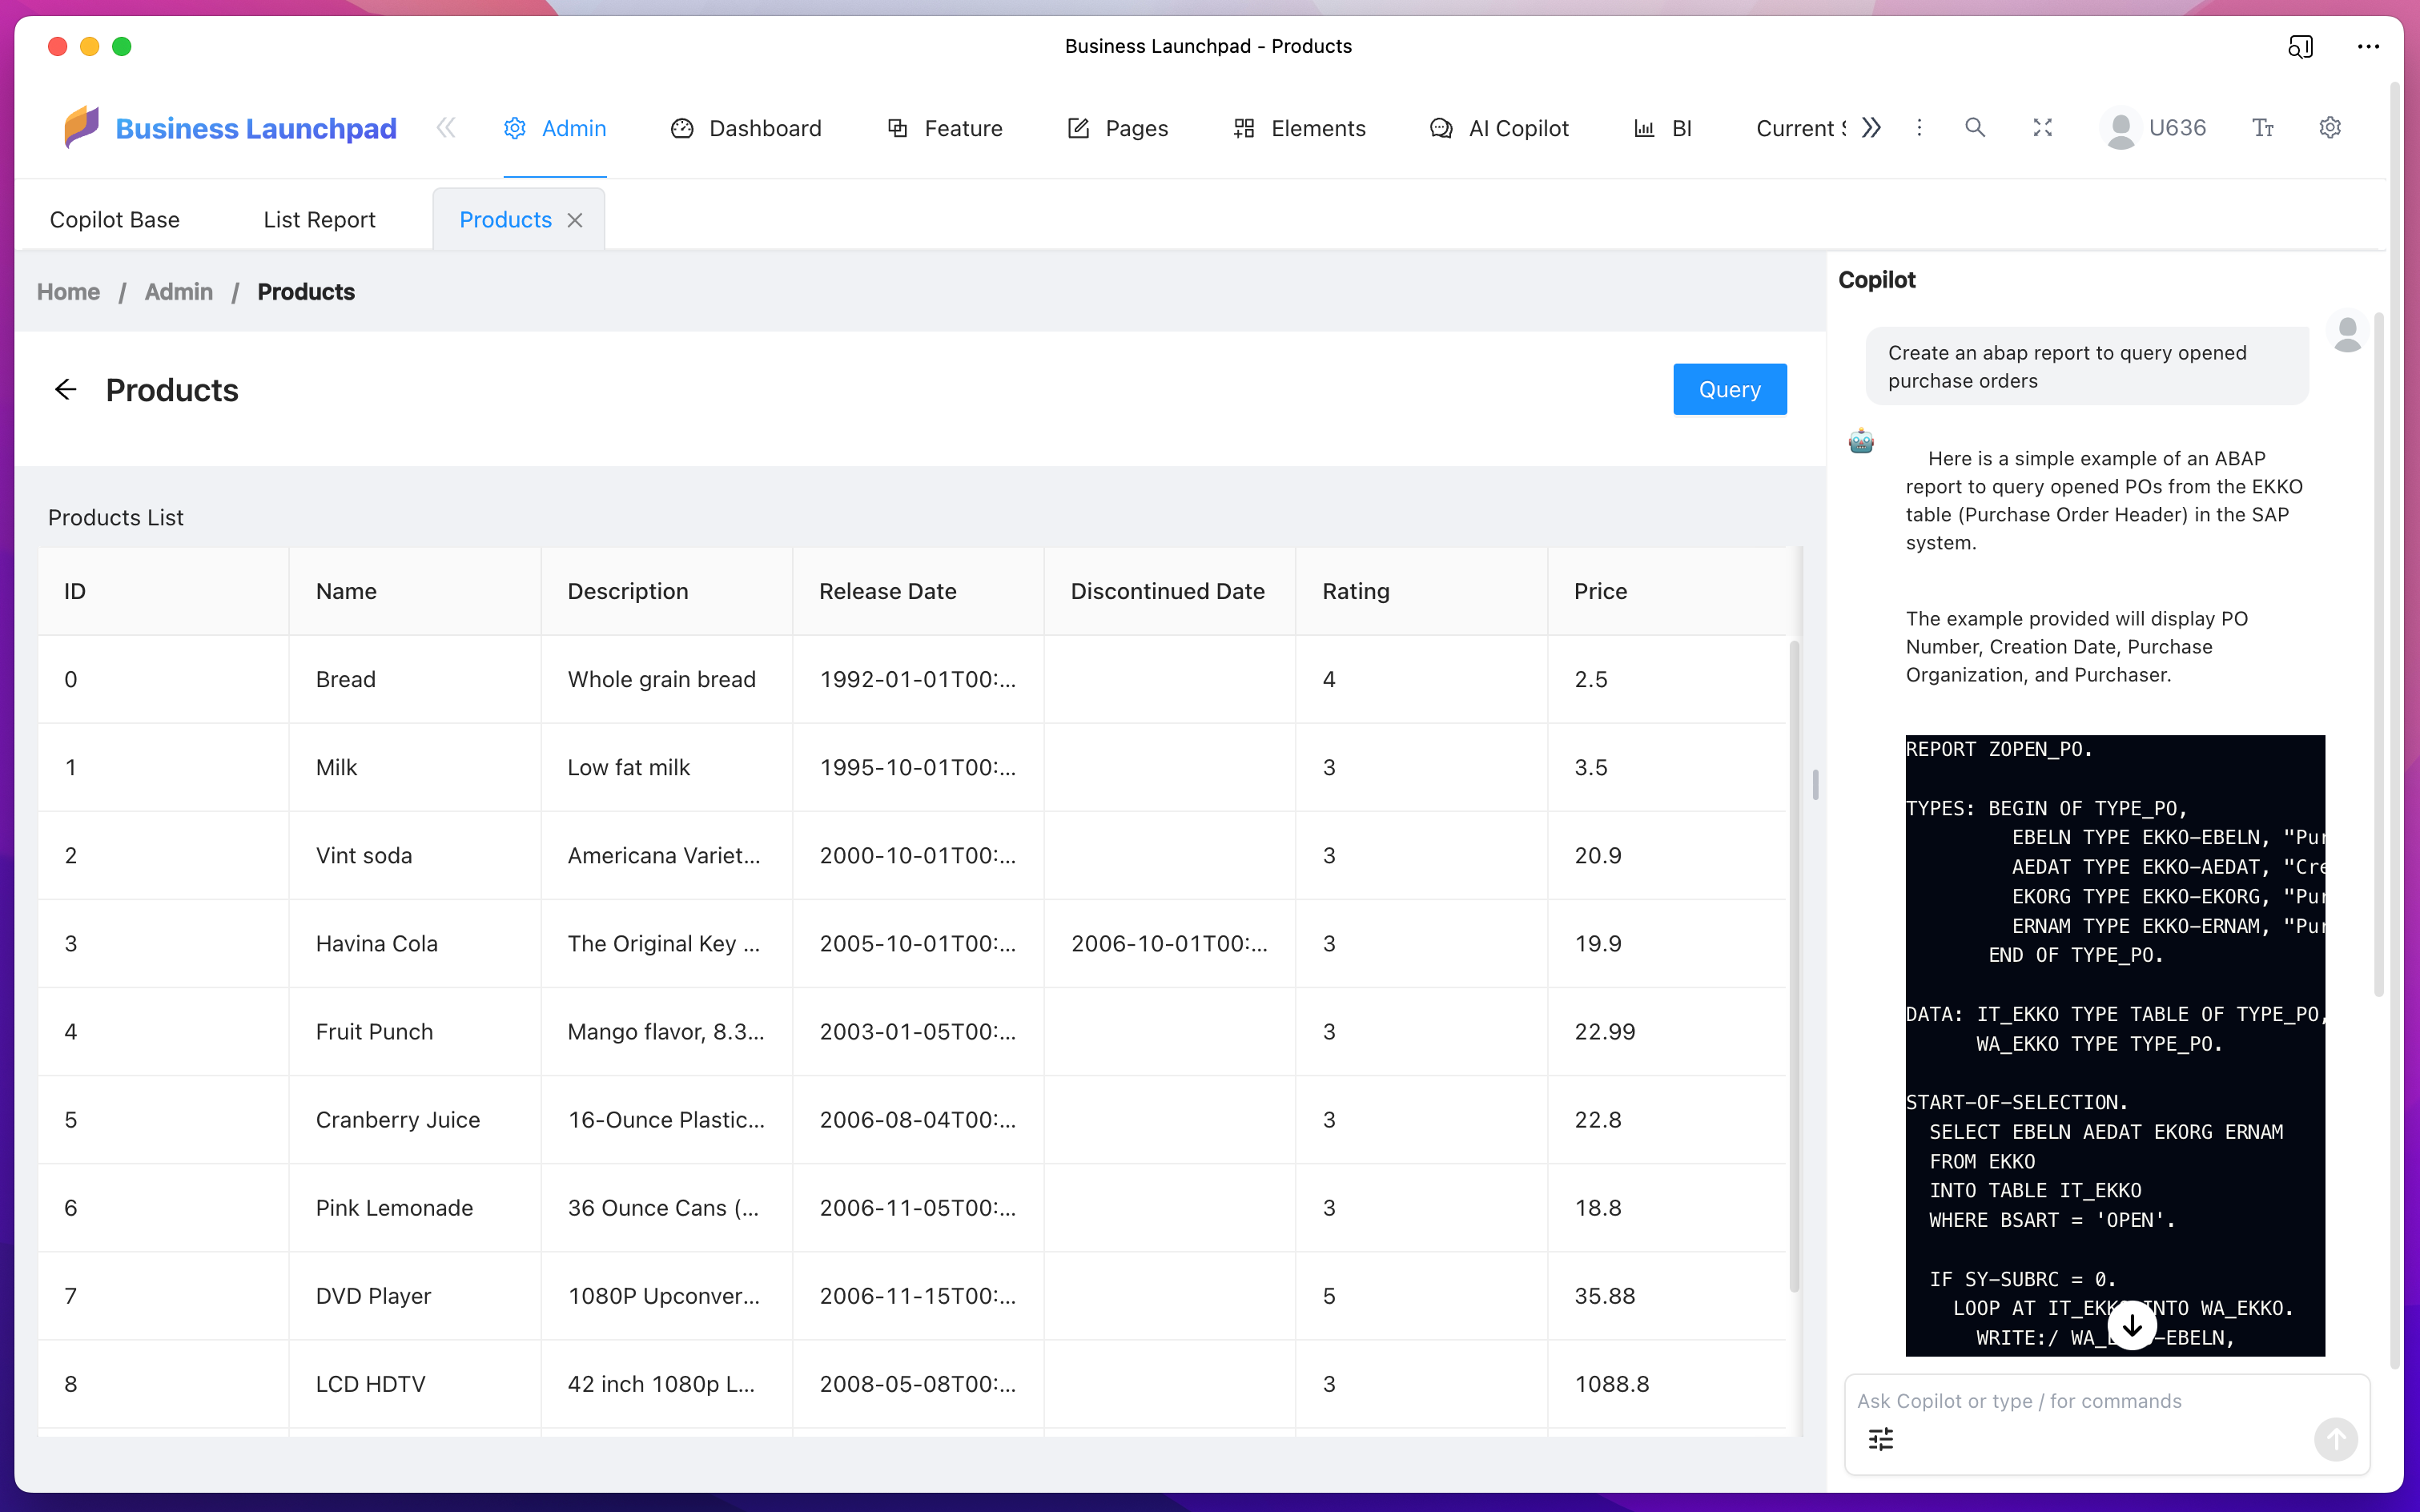The image size is (2420, 1512).
Task: Click the back arrow beside Products heading
Action: click(x=66, y=390)
